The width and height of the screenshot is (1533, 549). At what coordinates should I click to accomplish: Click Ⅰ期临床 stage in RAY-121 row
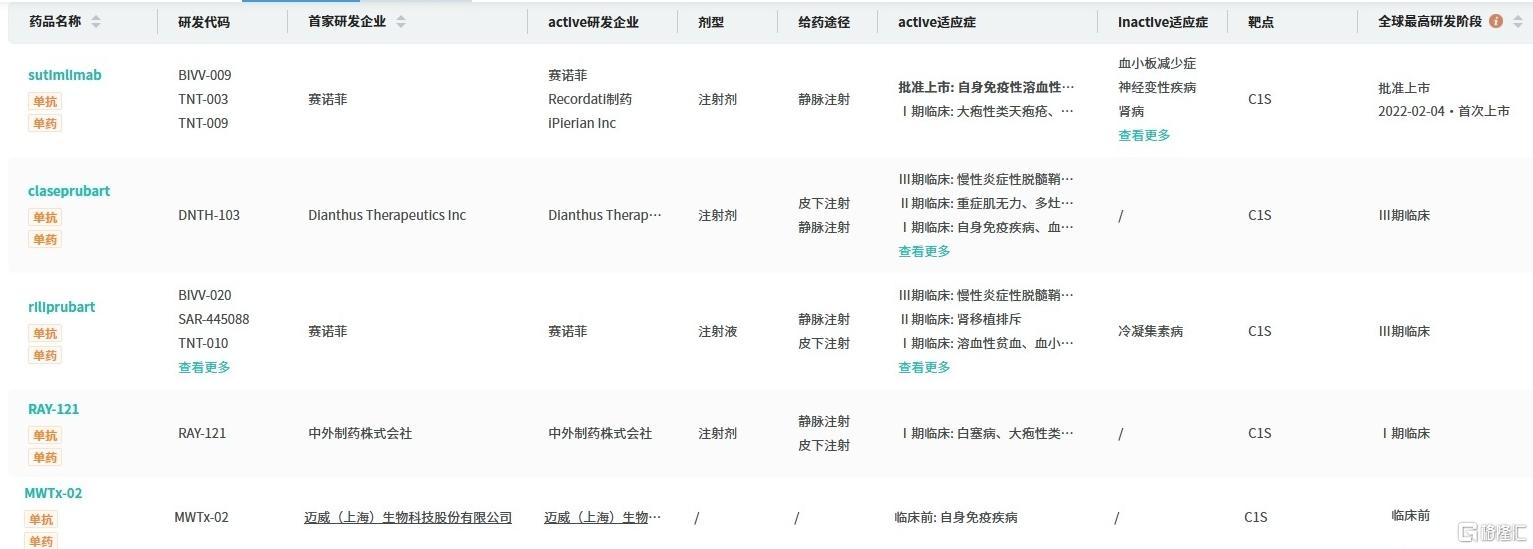1406,433
